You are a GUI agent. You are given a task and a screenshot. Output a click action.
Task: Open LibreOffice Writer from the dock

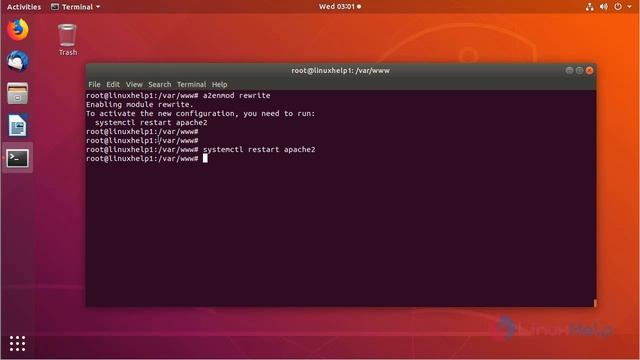pyautogui.click(x=18, y=125)
